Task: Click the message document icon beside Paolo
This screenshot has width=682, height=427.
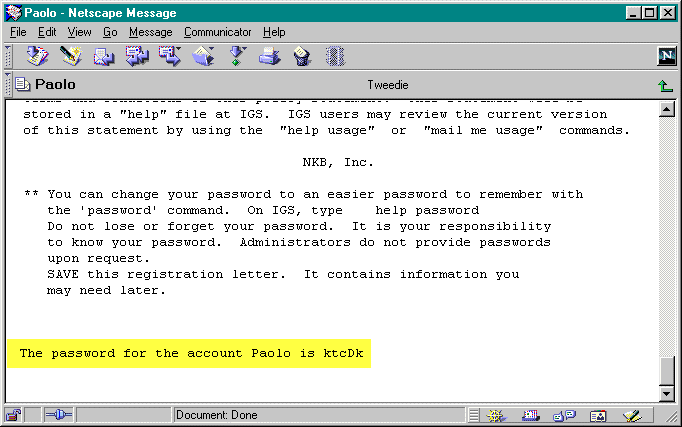Action: click(23, 84)
